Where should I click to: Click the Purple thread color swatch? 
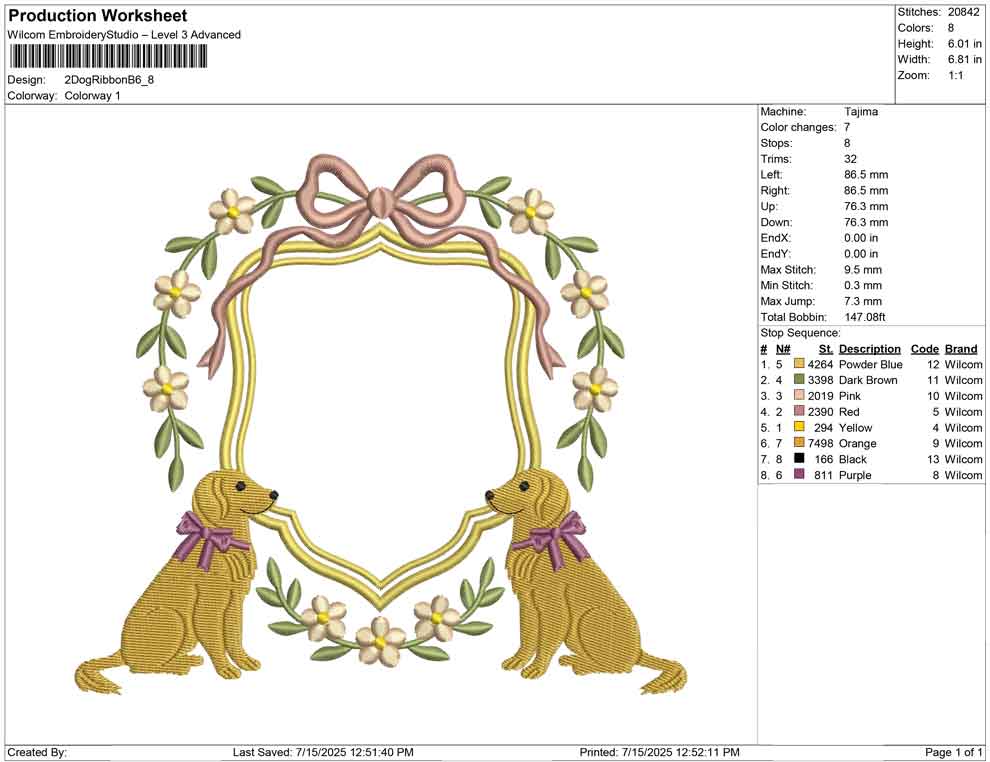(x=799, y=475)
